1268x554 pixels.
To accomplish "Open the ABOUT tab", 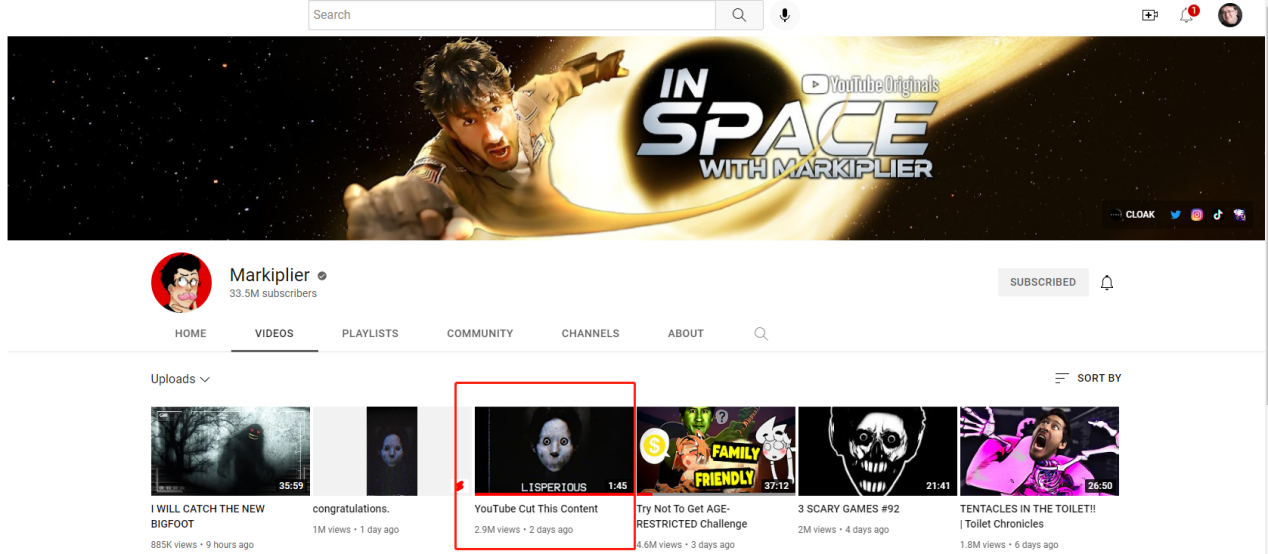I will coord(686,334).
